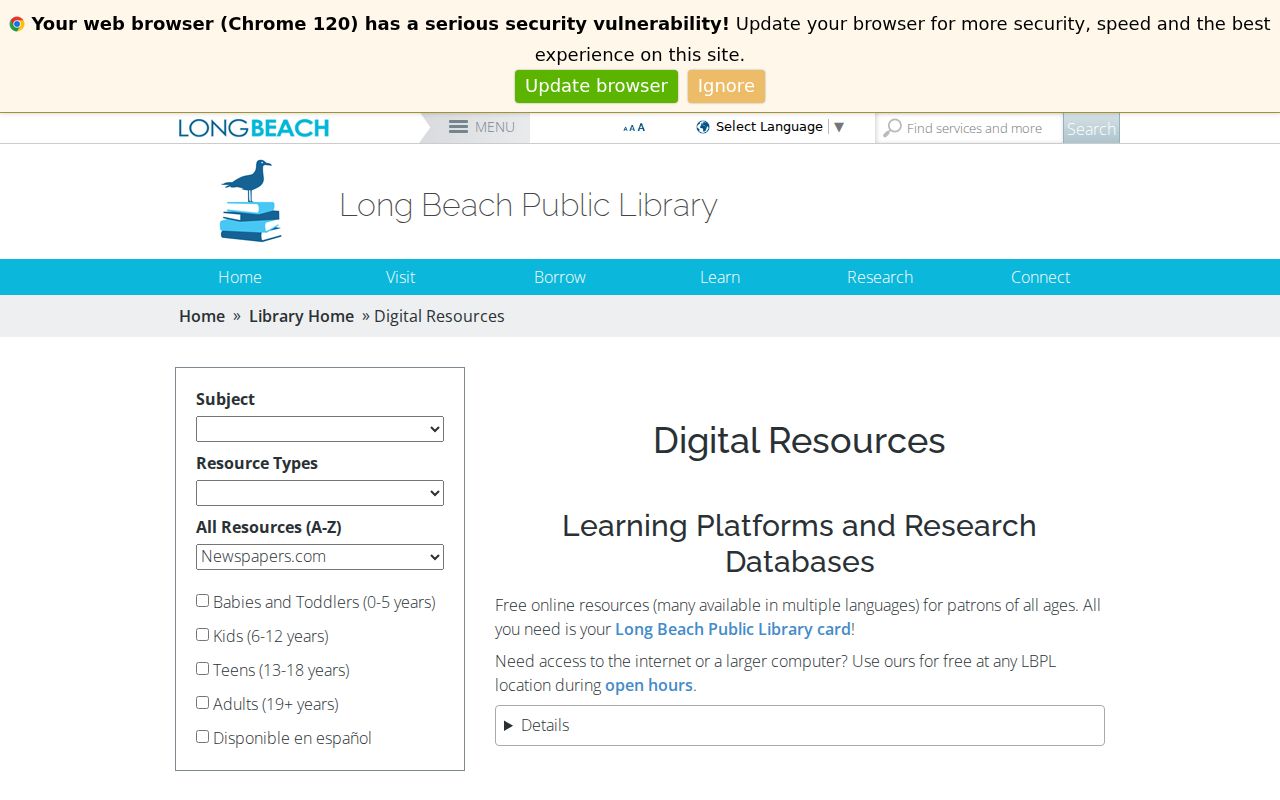1280x800 pixels.
Task: Click the Library Home breadcrumb link
Action: (301, 316)
